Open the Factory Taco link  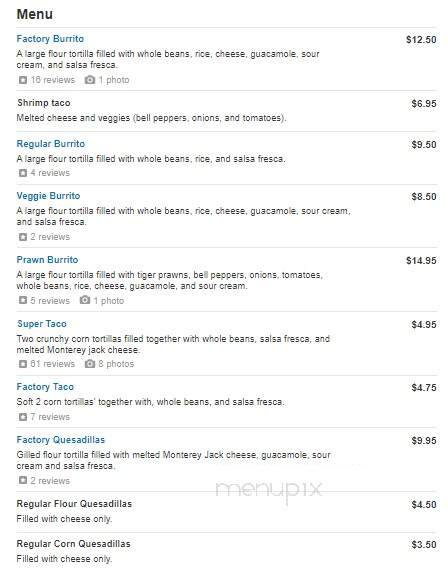click(45, 387)
